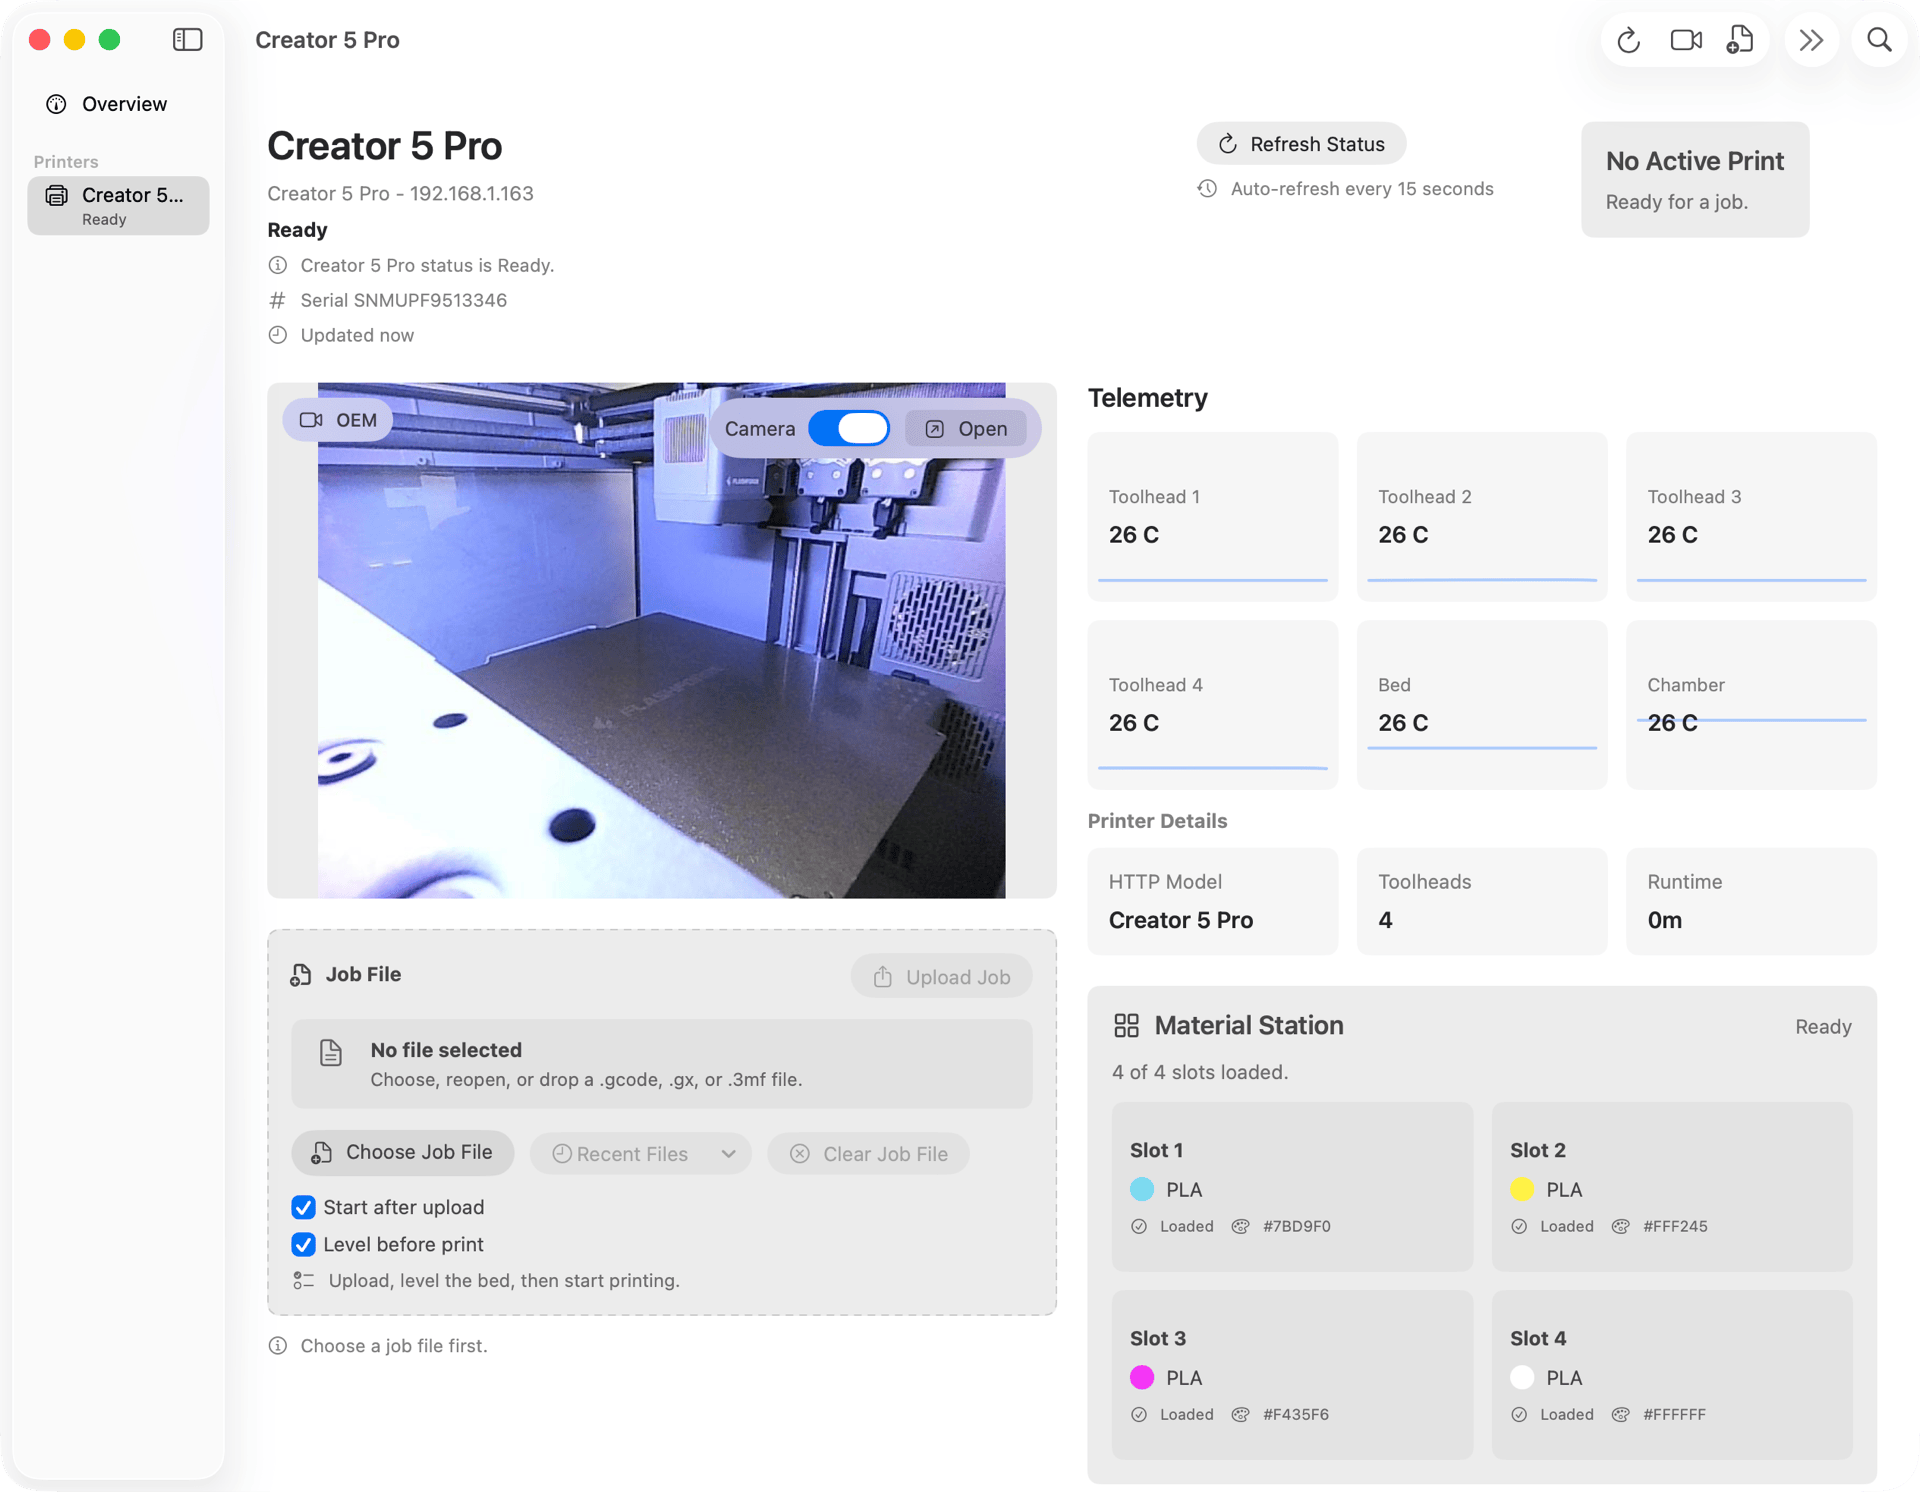Open the Recent Files dropdown
This screenshot has width=1920, height=1492.
coord(640,1154)
